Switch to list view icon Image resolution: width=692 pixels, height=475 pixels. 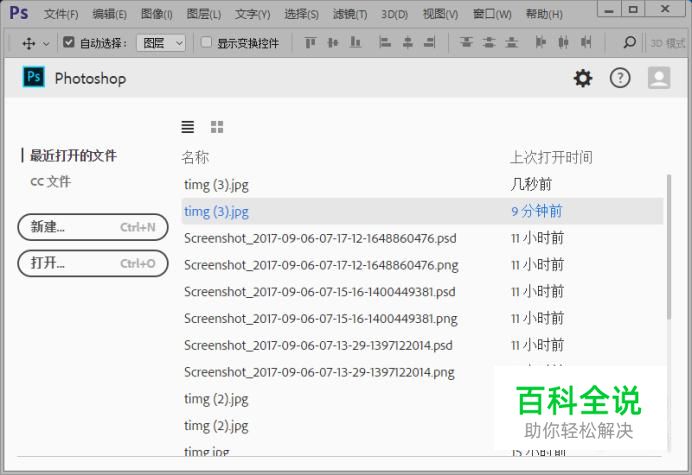click(x=188, y=127)
